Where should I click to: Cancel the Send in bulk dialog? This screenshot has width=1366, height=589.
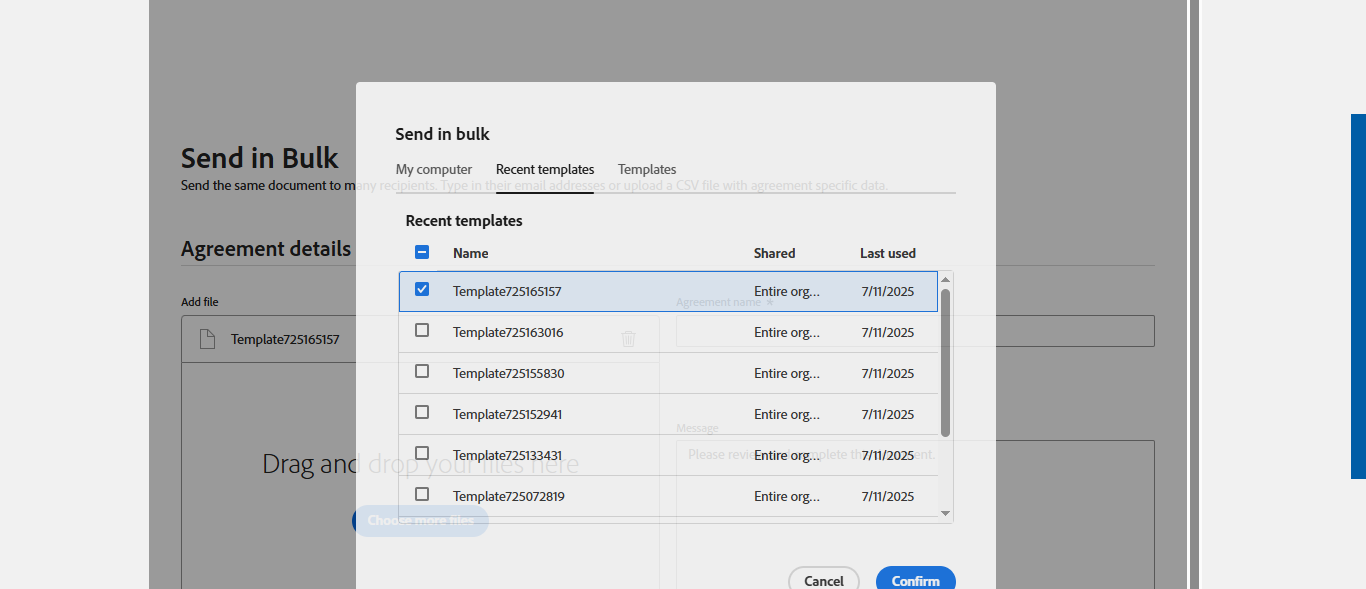pyautogui.click(x=823, y=580)
